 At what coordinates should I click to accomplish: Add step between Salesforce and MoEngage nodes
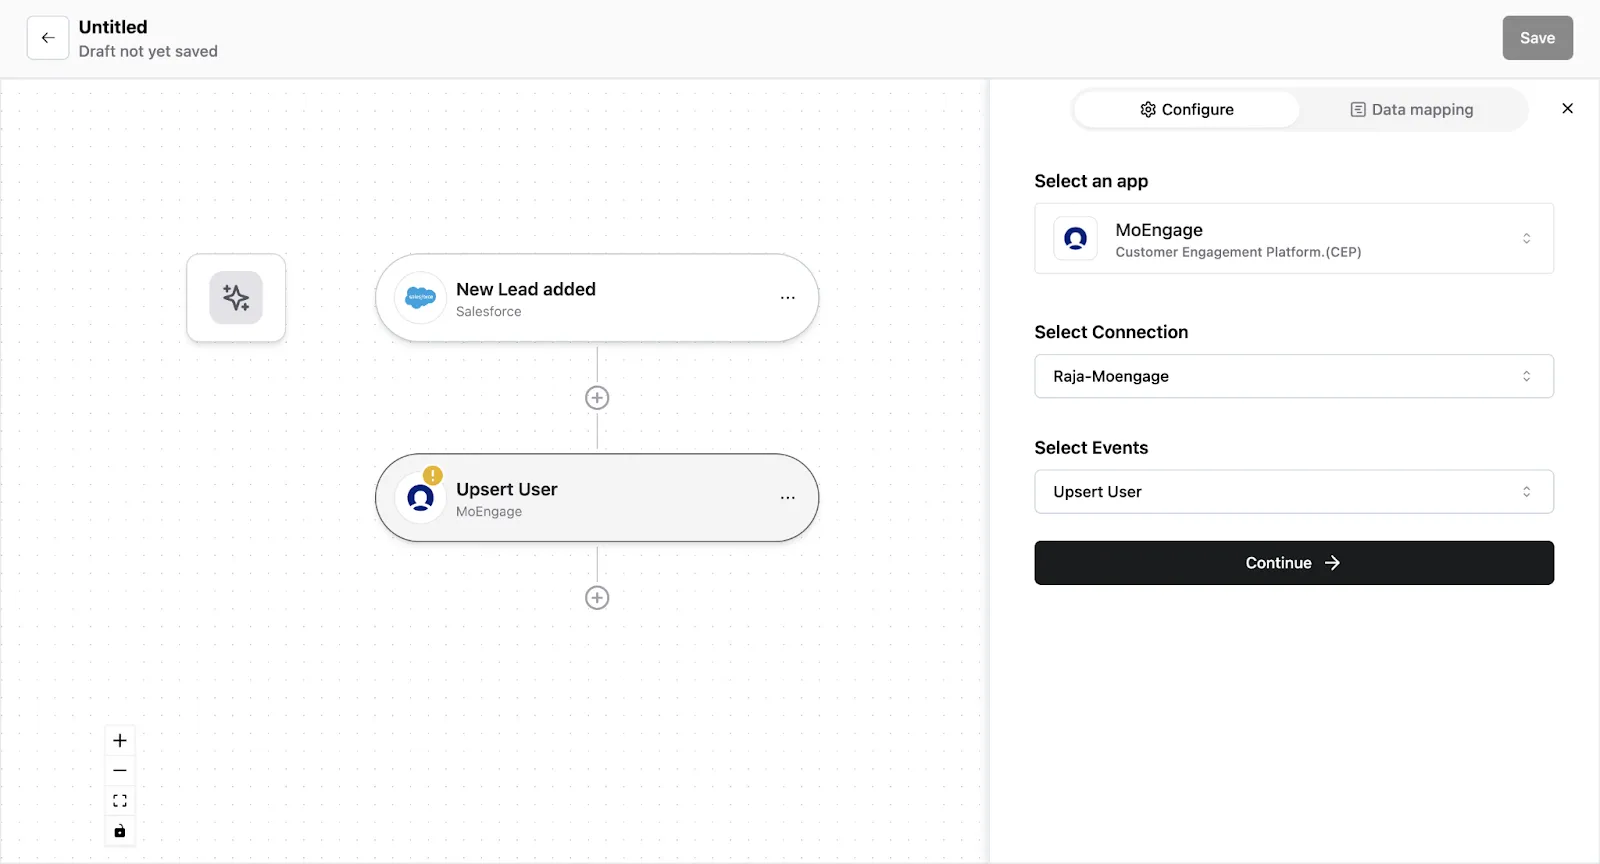click(x=597, y=398)
